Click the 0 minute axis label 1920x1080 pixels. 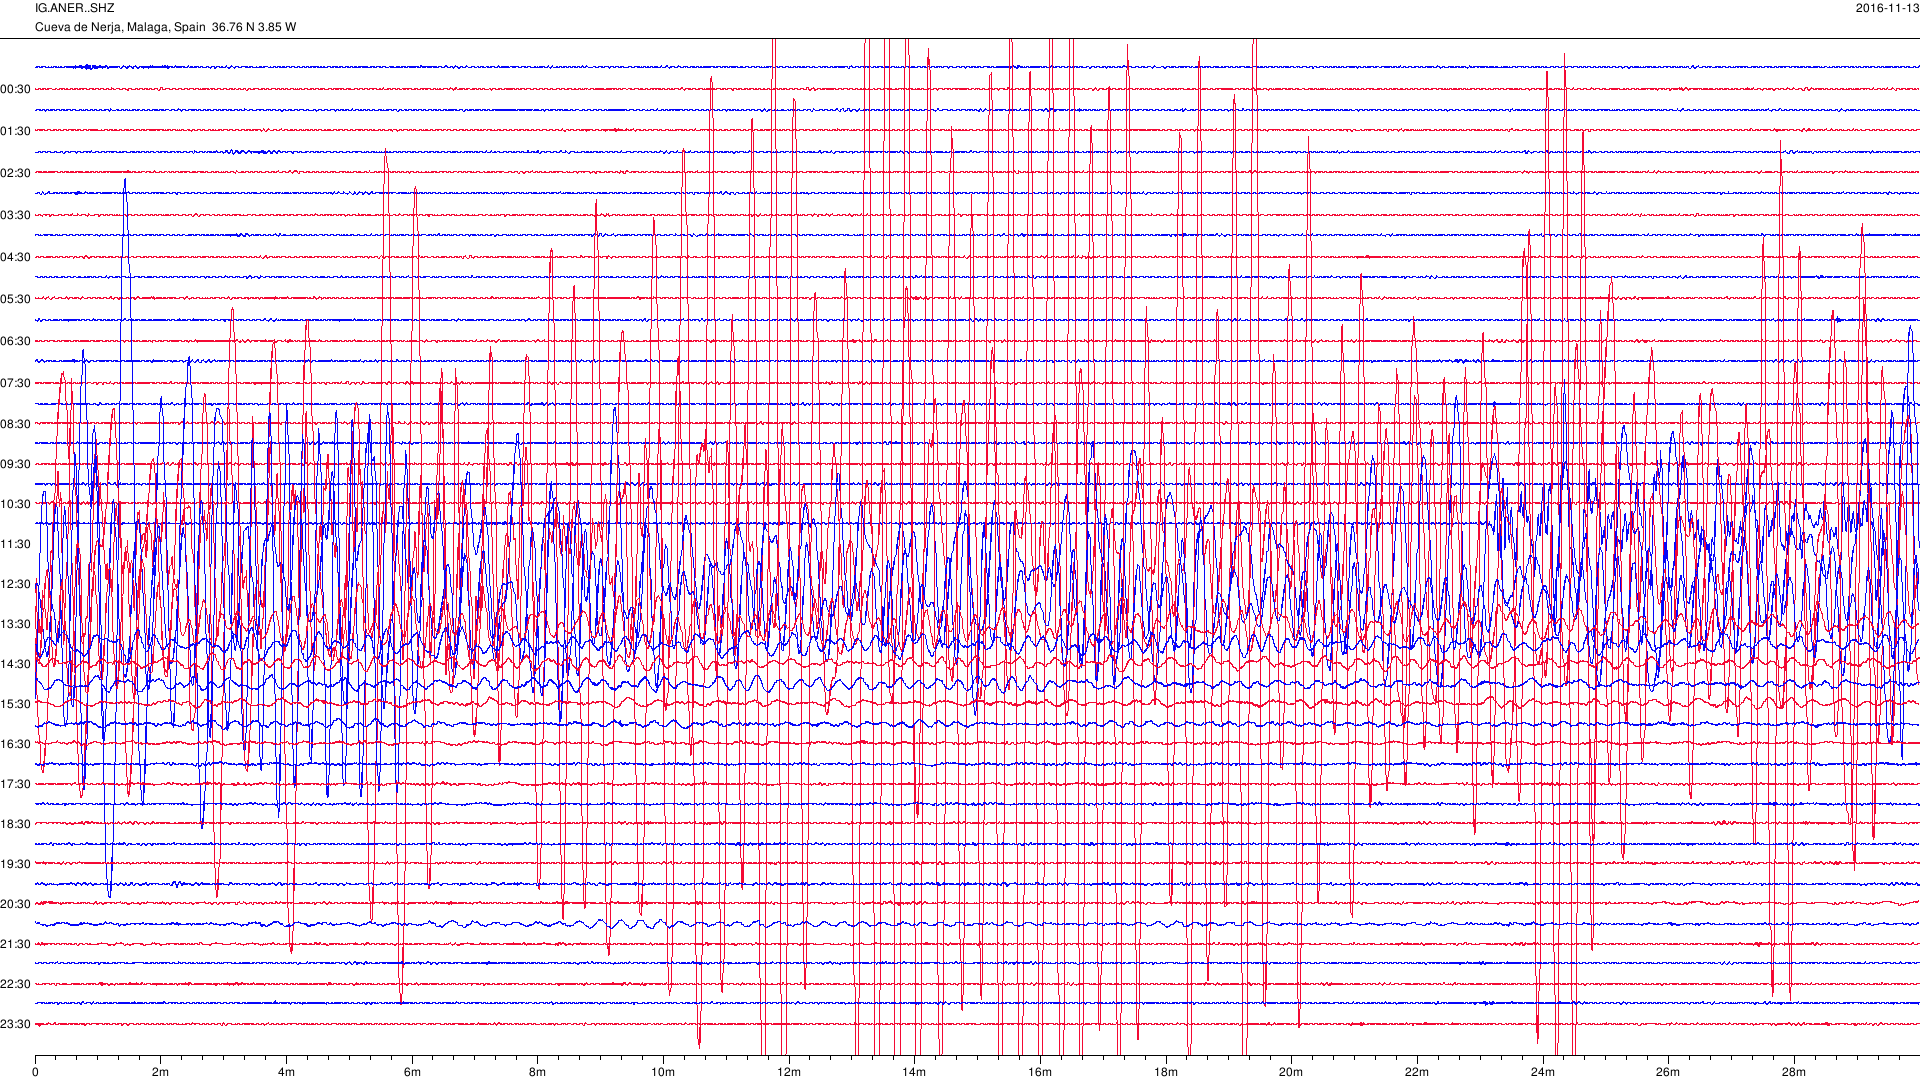[35, 1072]
